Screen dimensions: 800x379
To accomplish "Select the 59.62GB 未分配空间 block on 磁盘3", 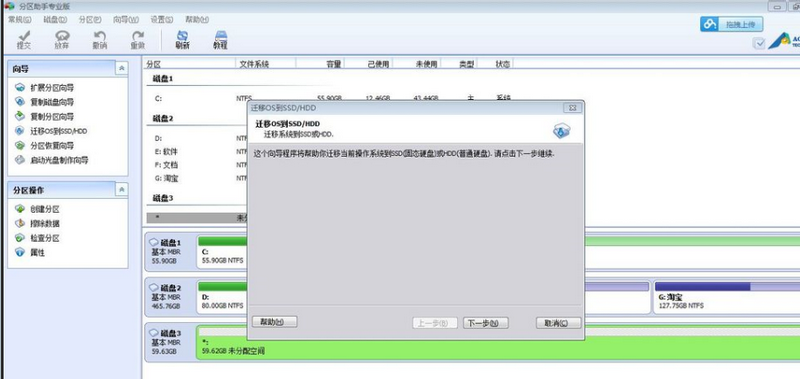I will [498, 342].
